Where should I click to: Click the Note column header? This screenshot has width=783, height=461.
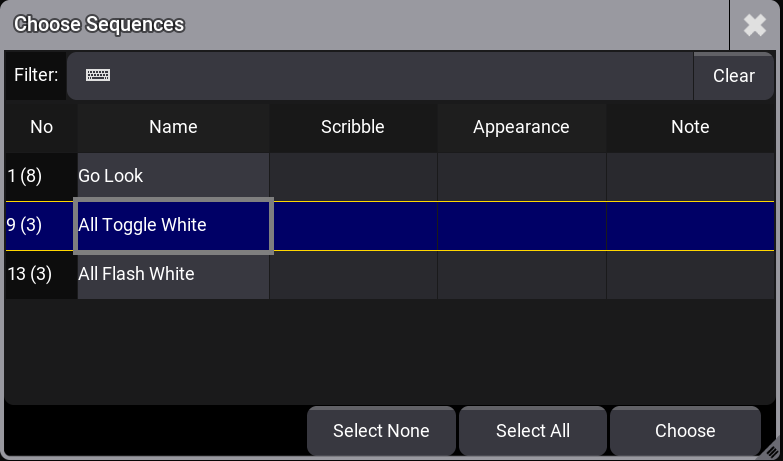coord(690,127)
